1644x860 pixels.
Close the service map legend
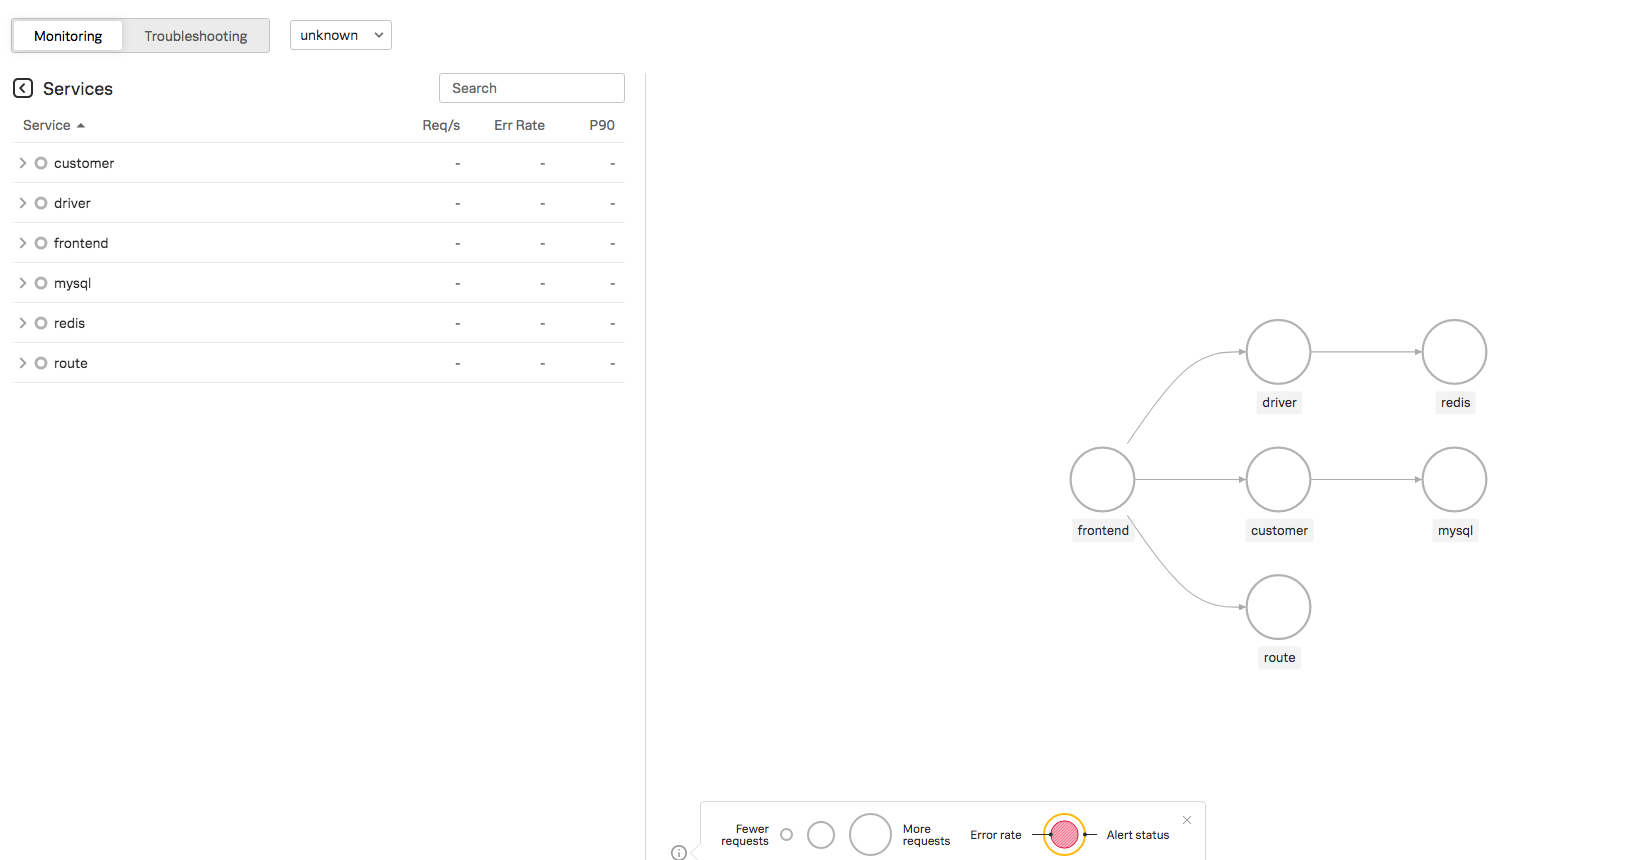coord(1187,820)
